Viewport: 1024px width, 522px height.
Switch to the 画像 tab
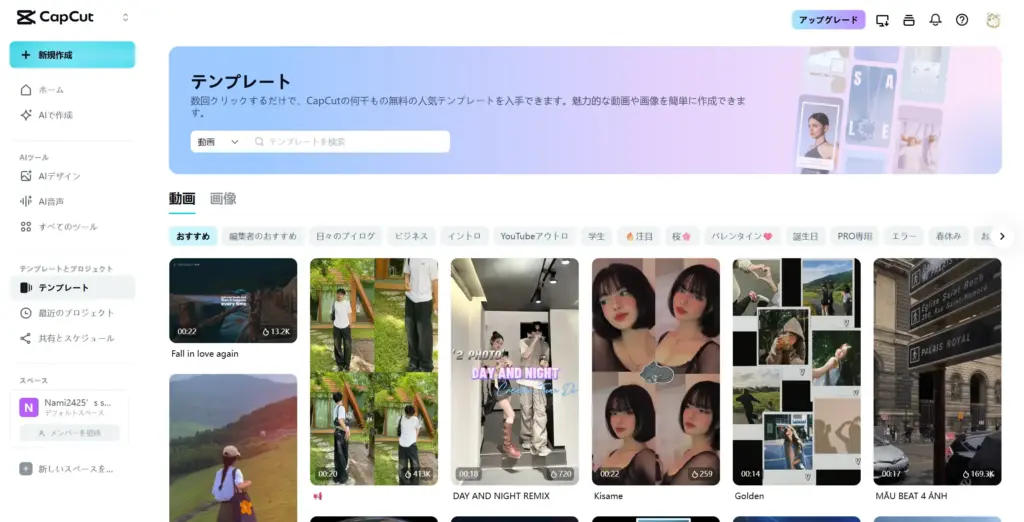[x=223, y=199]
